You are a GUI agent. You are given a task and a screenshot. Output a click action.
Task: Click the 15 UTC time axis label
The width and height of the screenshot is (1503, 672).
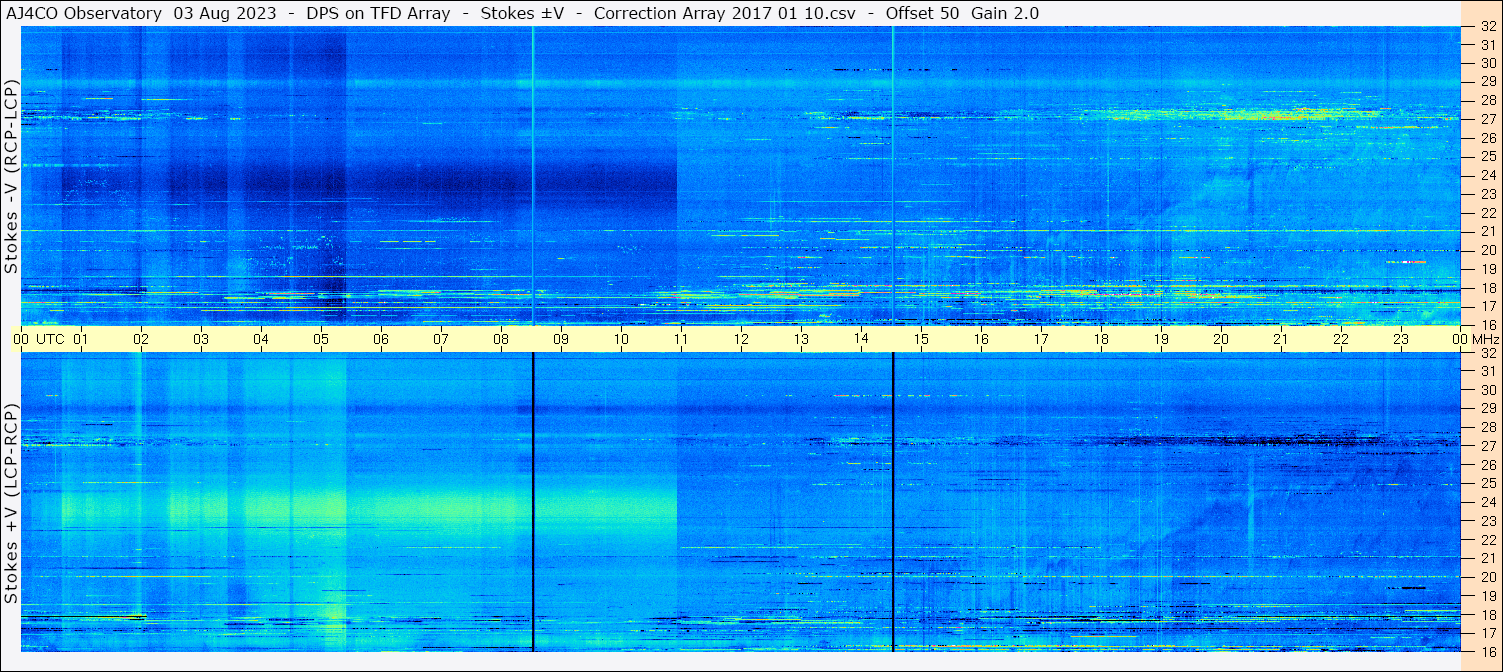click(x=921, y=339)
